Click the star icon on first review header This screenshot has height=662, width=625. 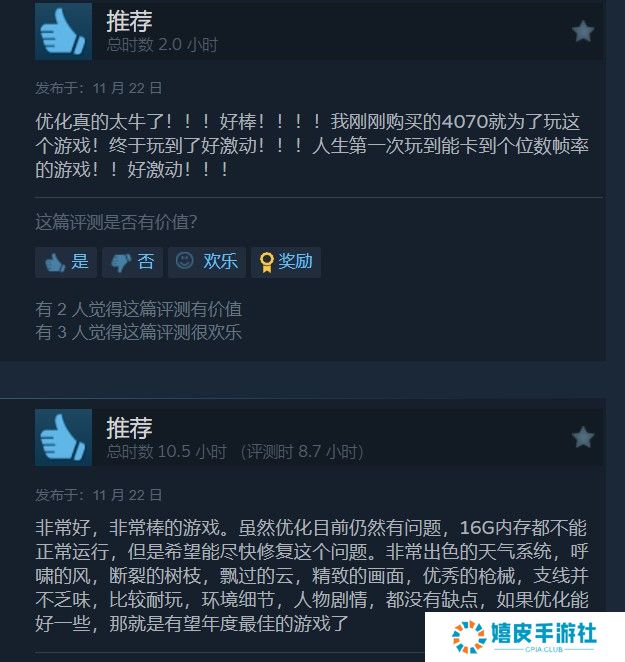coord(583,31)
